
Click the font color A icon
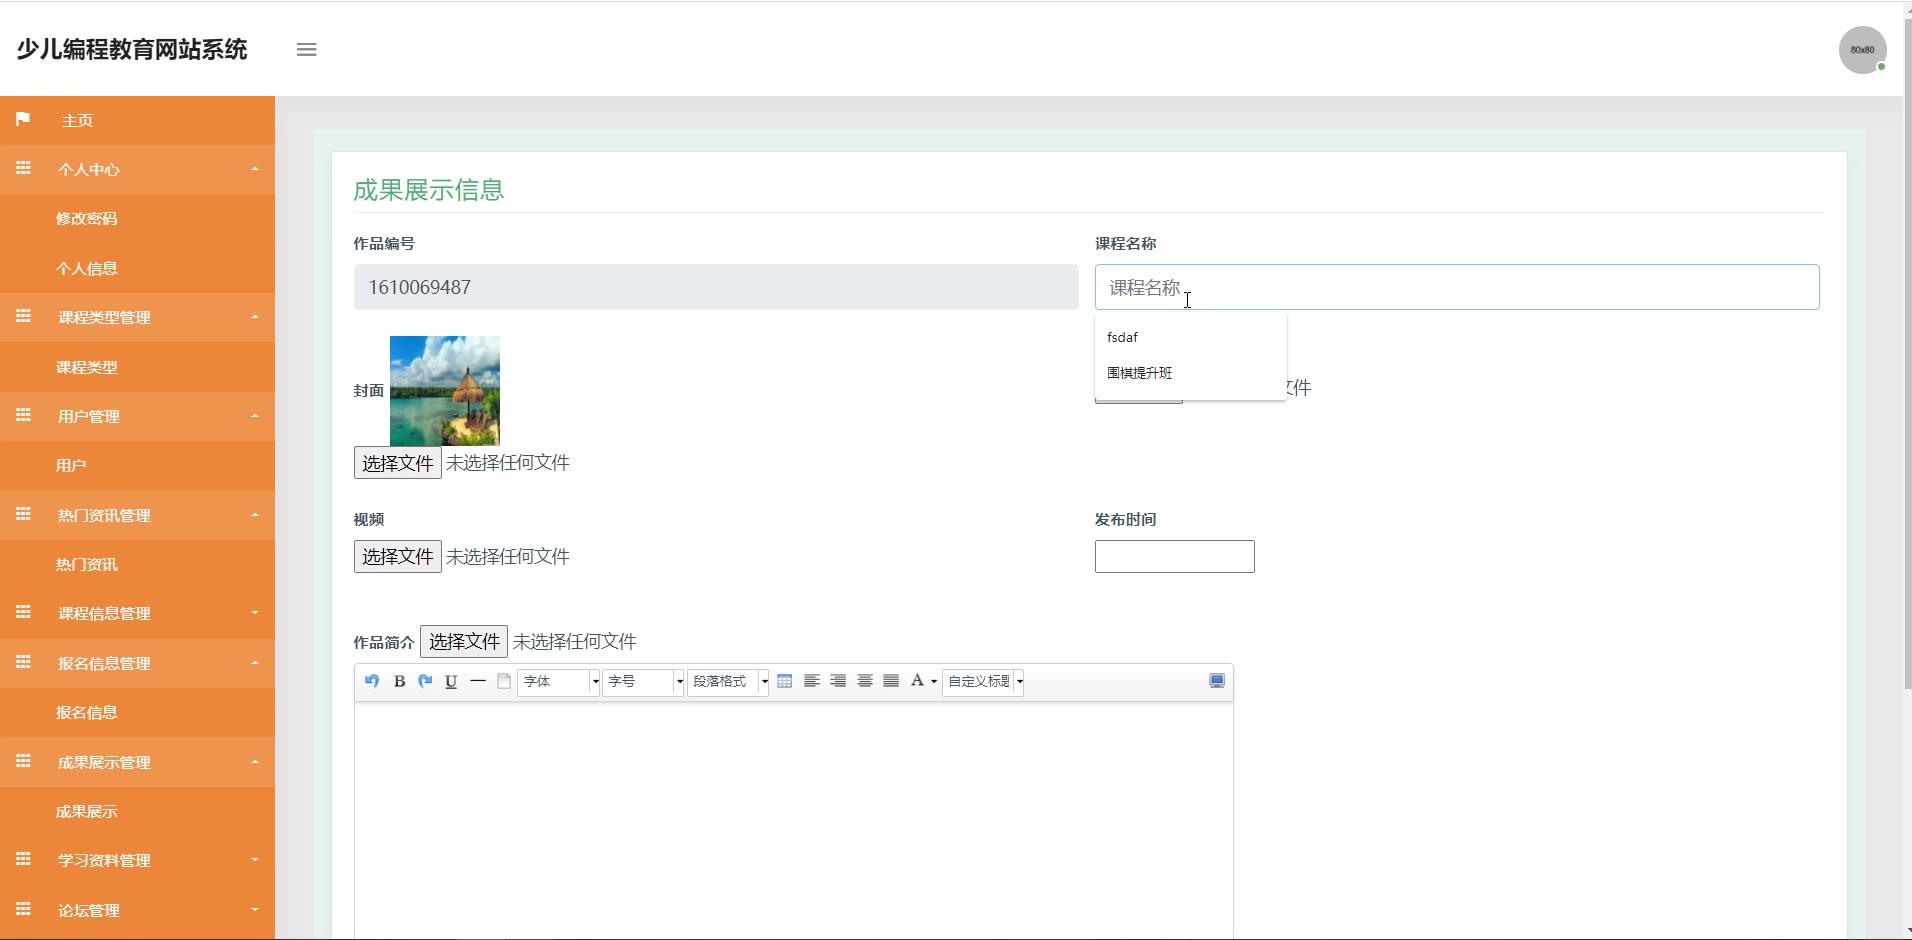point(917,681)
